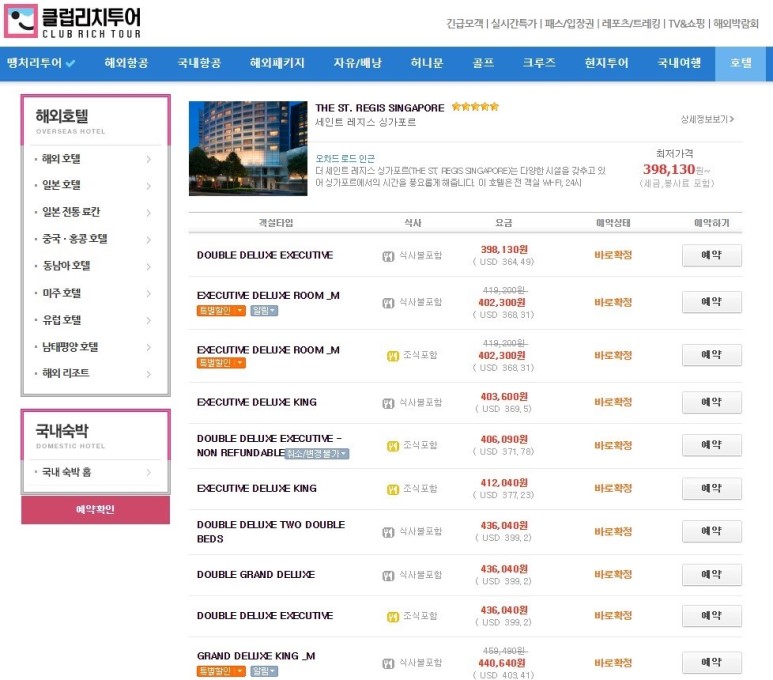The image size is (773, 680).
Task: Open 레포츠/트레킹 top link
Action: [631, 24]
